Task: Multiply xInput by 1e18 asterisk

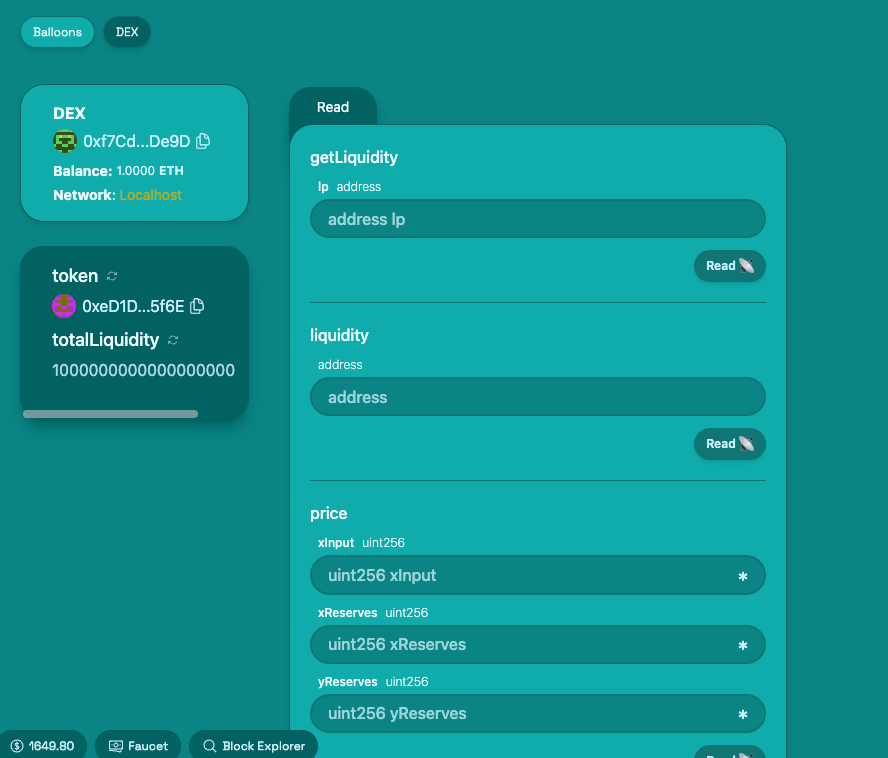Action: [x=743, y=576]
